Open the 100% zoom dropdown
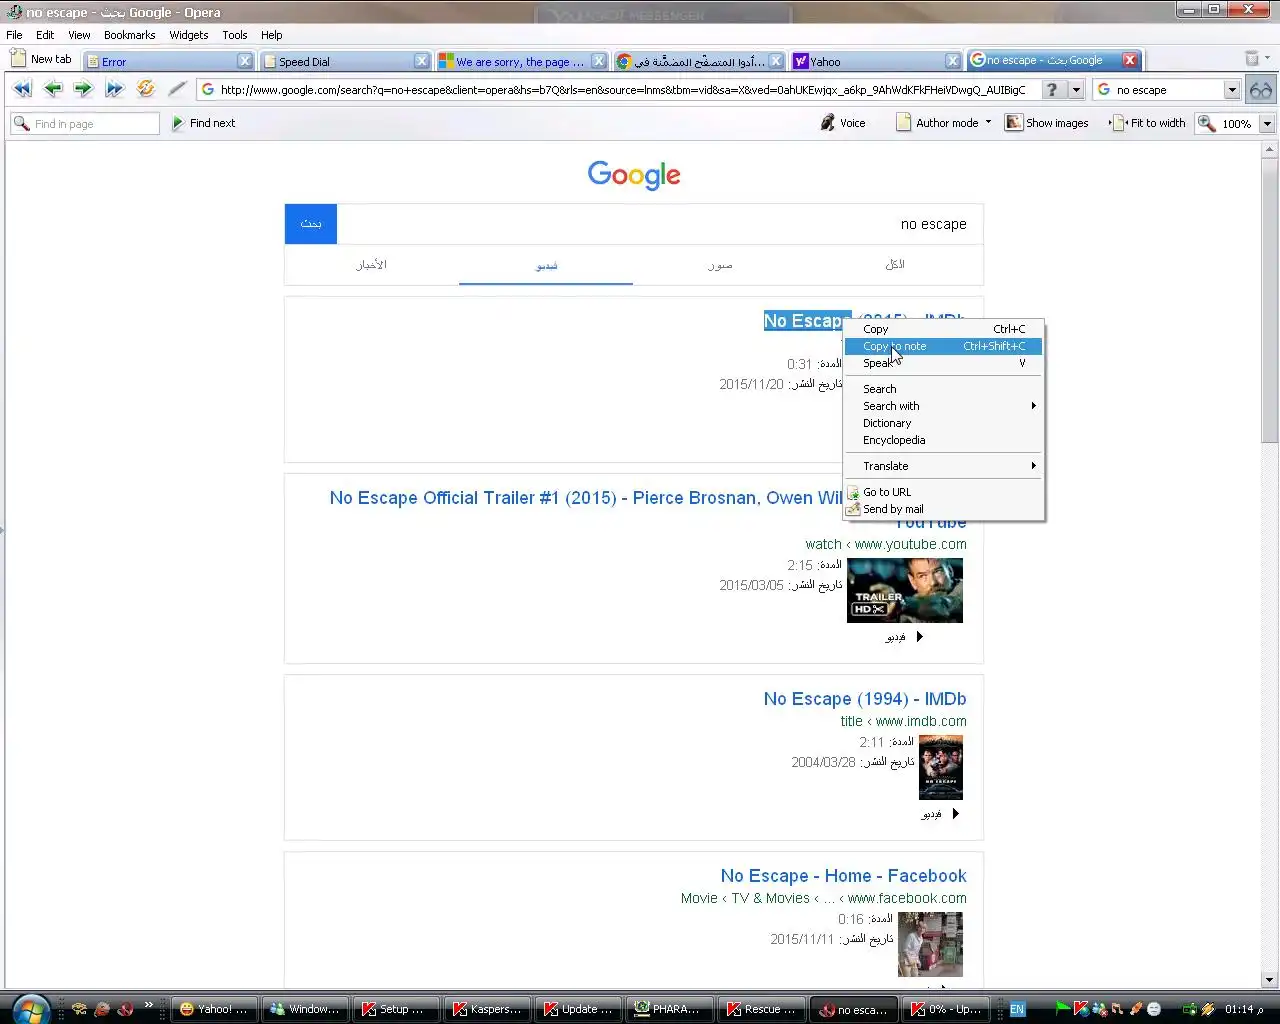The width and height of the screenshot is (1280, 1024). click(1267, 124)
